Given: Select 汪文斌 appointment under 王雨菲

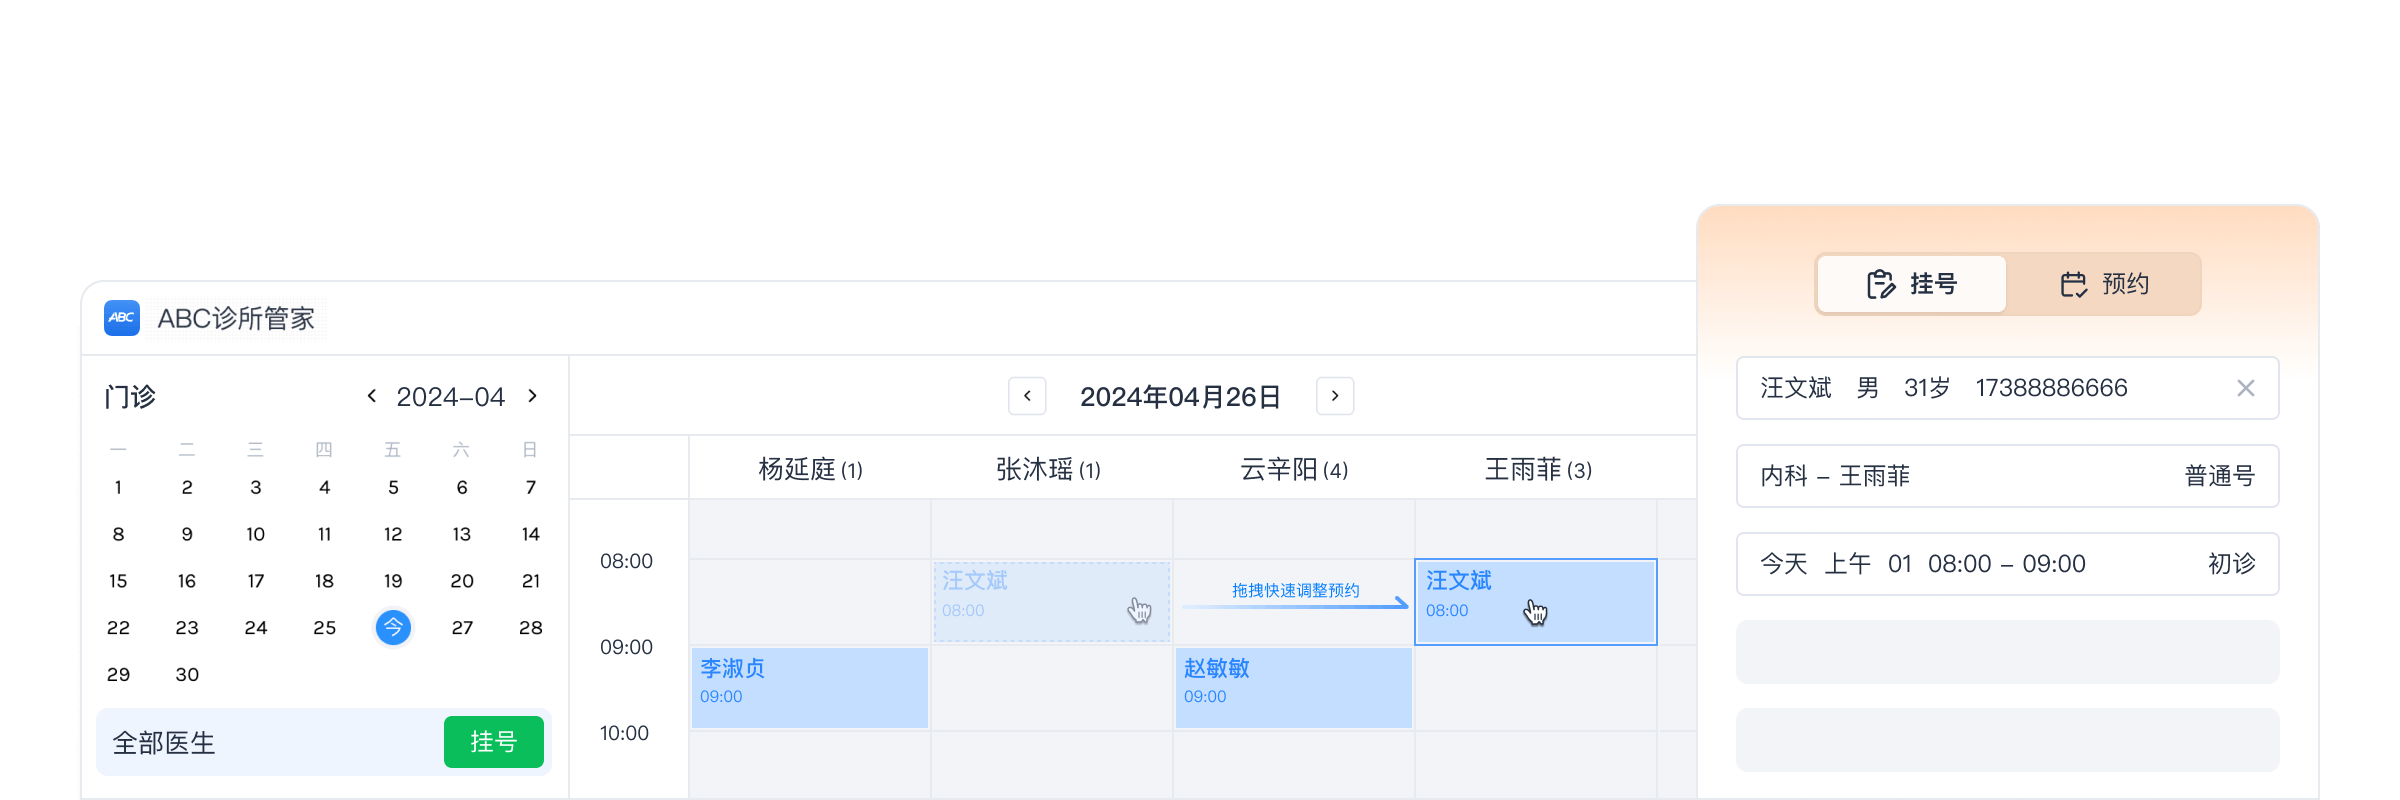Looking at the screenshot, I should pyautogui.click(x=1535, y=601).
